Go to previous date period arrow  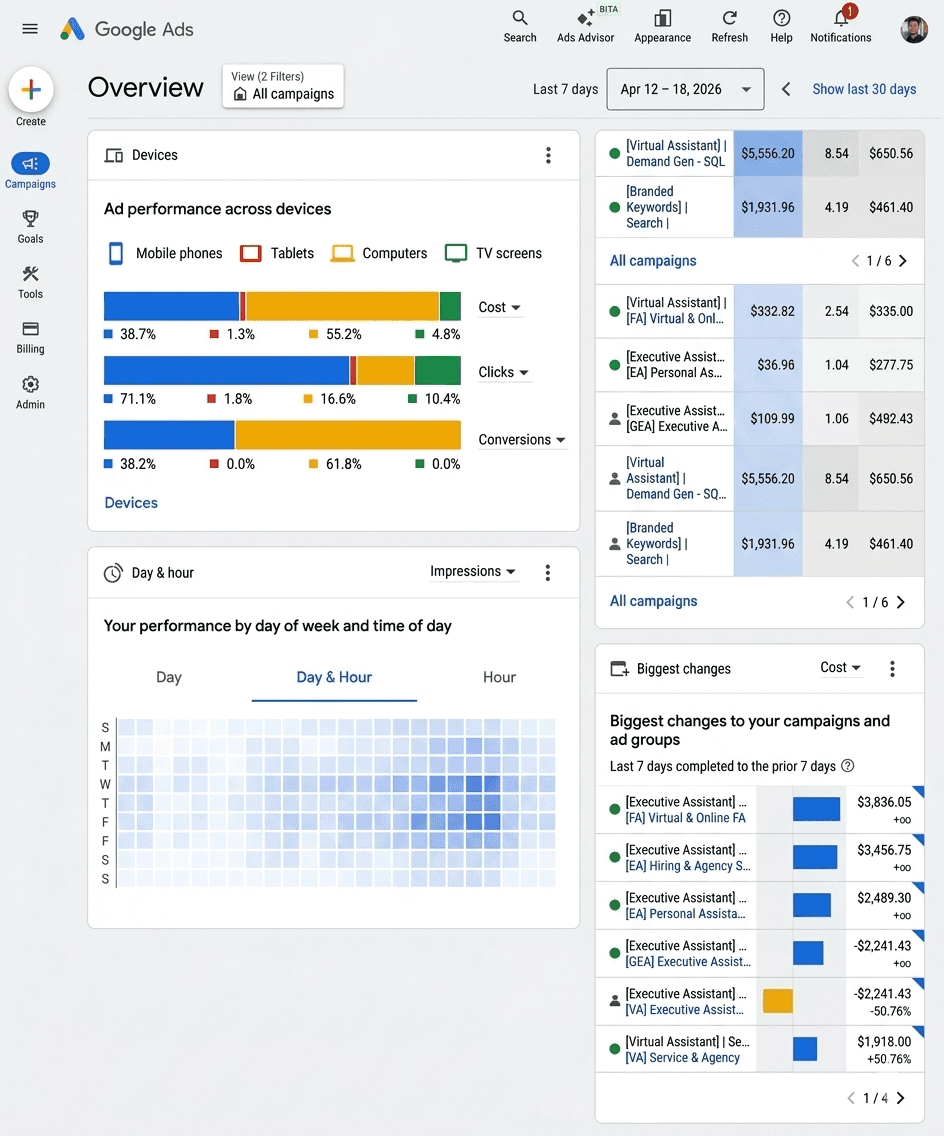tap(785, 89)
